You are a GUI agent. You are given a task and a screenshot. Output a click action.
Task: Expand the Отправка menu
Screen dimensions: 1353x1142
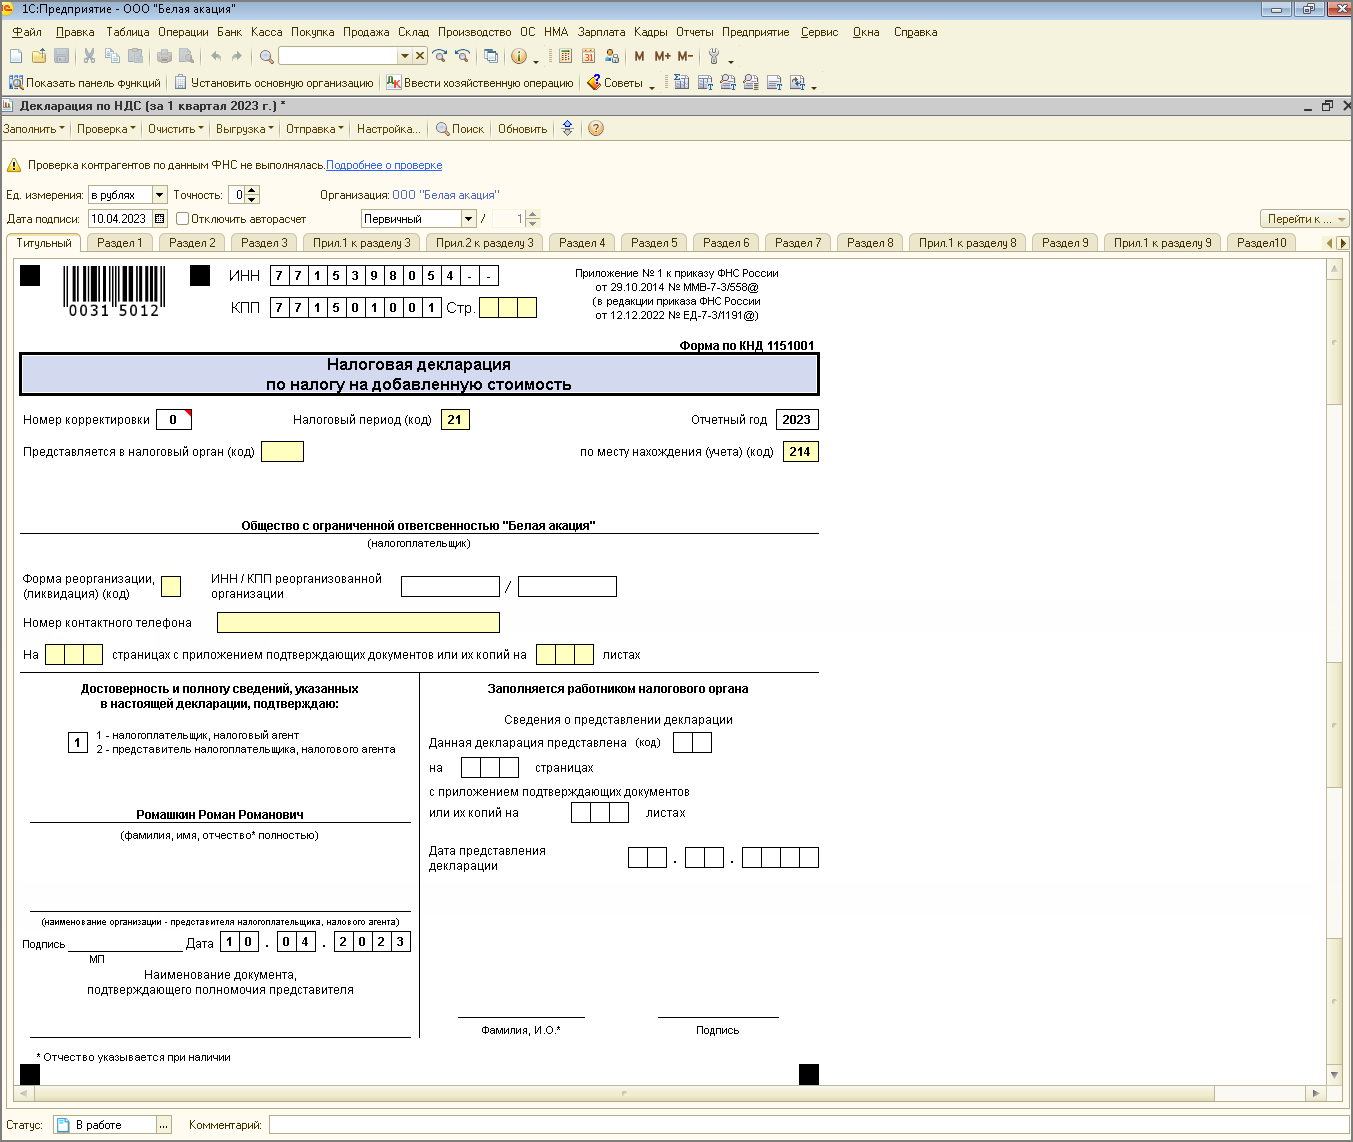pyautogui.click(x=314, y=129)
